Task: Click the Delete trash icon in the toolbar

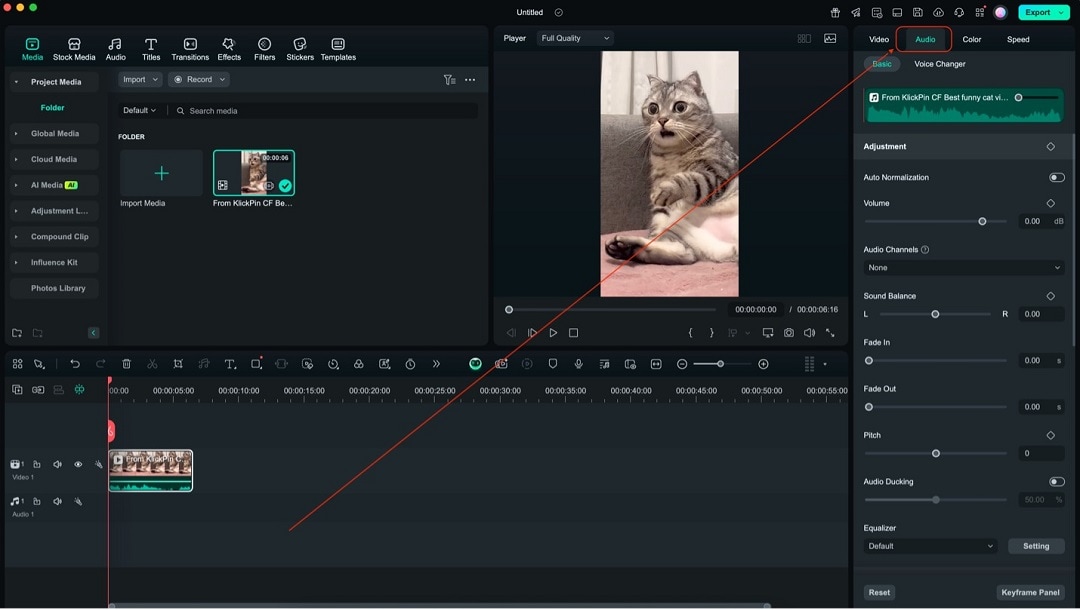Action: (126, 364)
